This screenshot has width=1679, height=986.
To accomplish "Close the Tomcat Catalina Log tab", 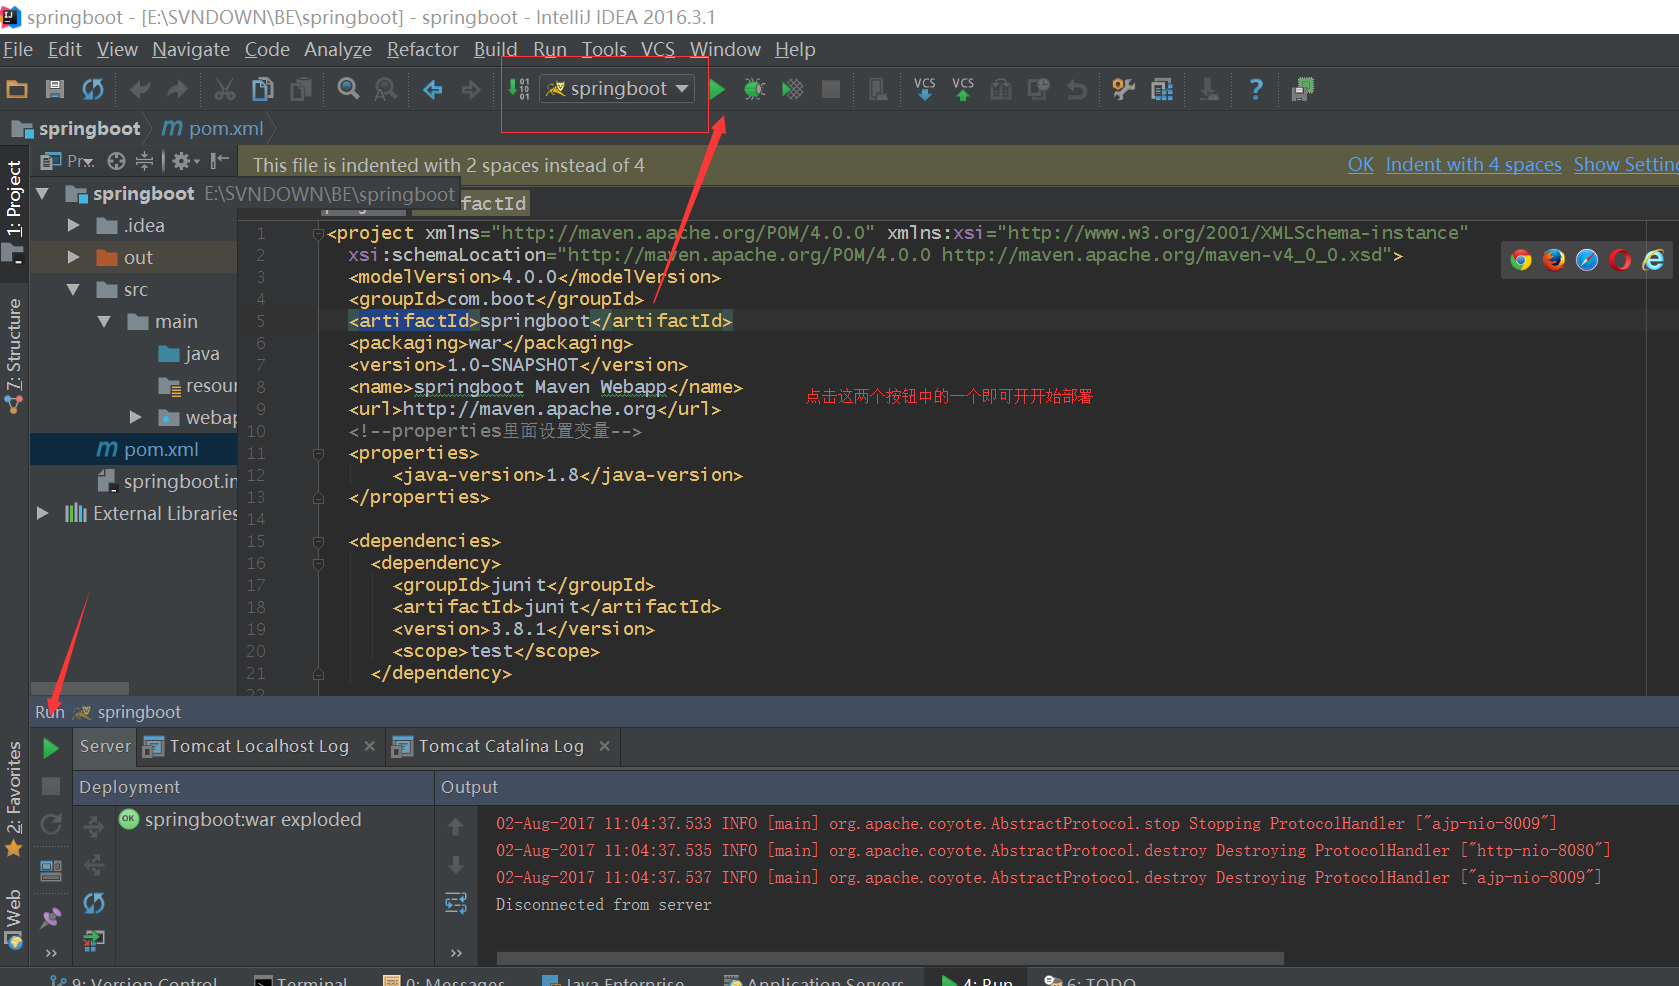I will click(x=604, y=746).
